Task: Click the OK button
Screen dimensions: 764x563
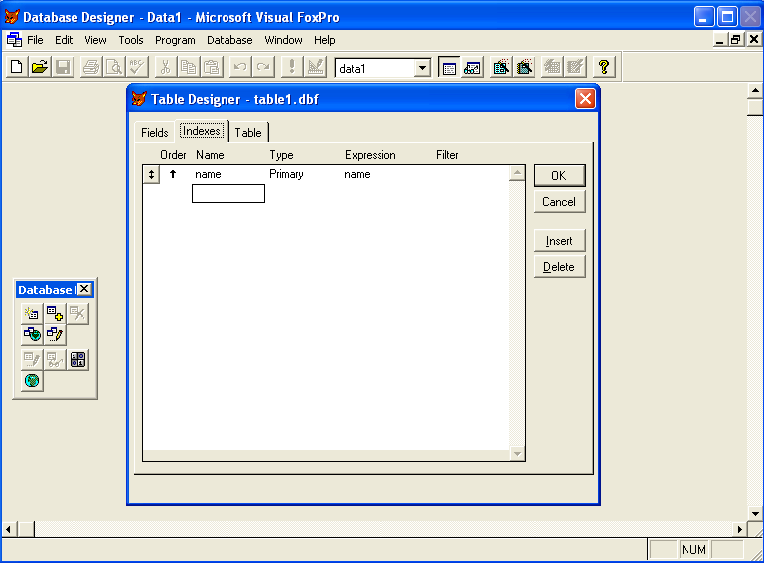Action: point(559,175)
